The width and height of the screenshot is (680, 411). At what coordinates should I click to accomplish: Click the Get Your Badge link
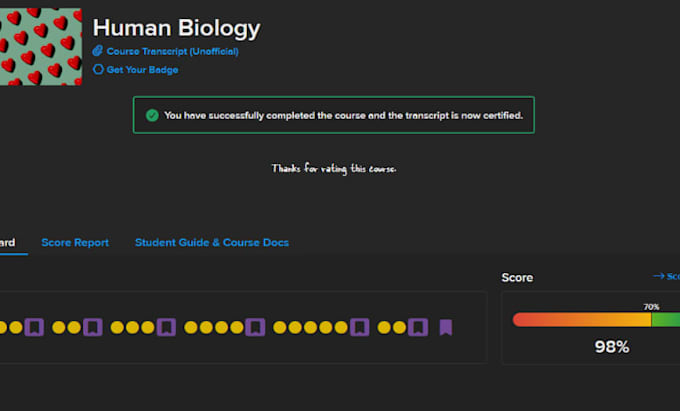coord(142,69)
